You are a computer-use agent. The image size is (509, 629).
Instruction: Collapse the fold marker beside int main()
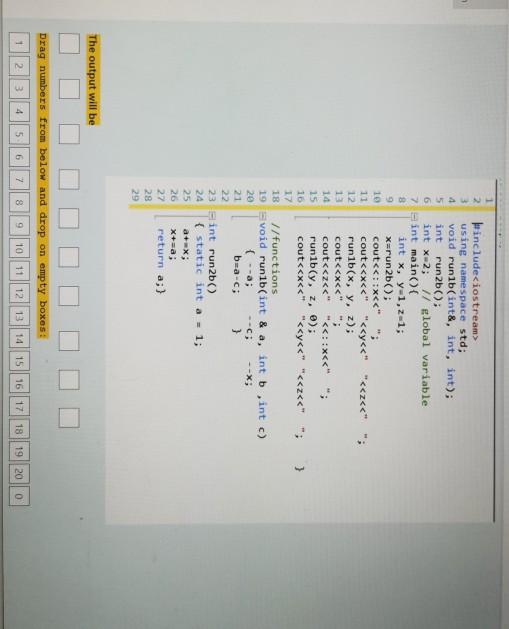click(x=414, y=217)
